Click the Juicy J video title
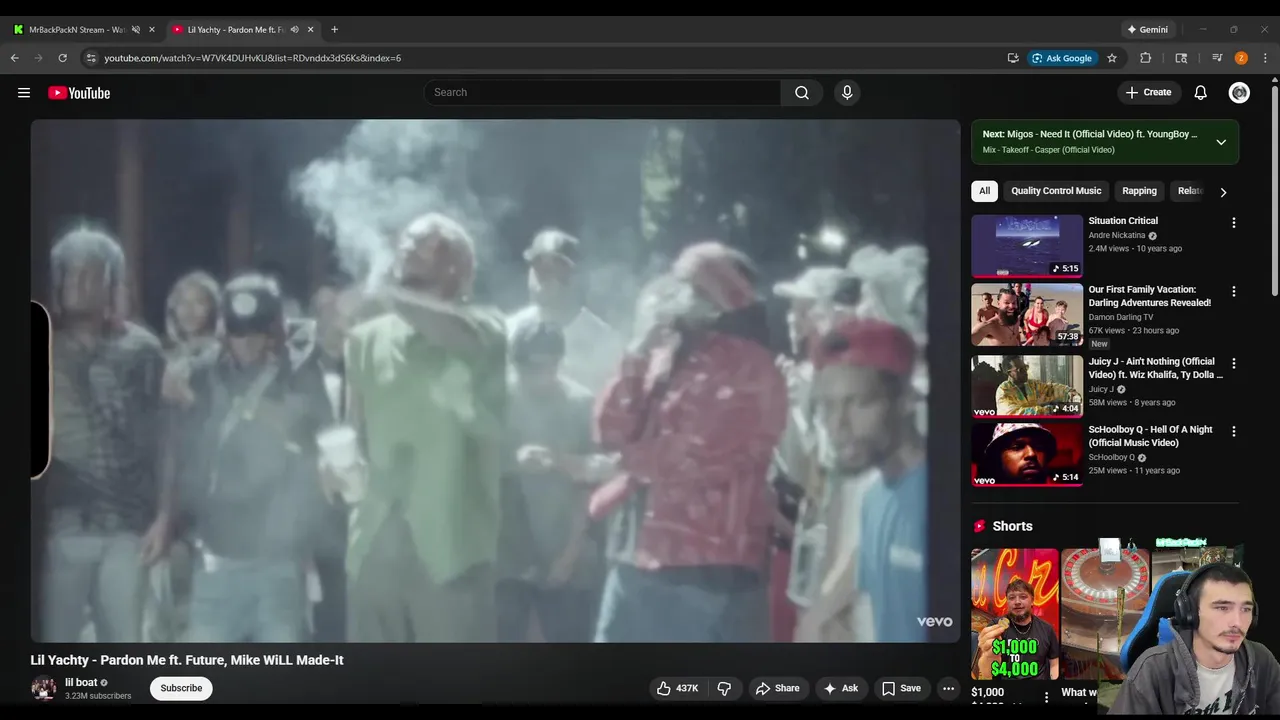This screenshot has height=720, width=1280. point(1156,368)
